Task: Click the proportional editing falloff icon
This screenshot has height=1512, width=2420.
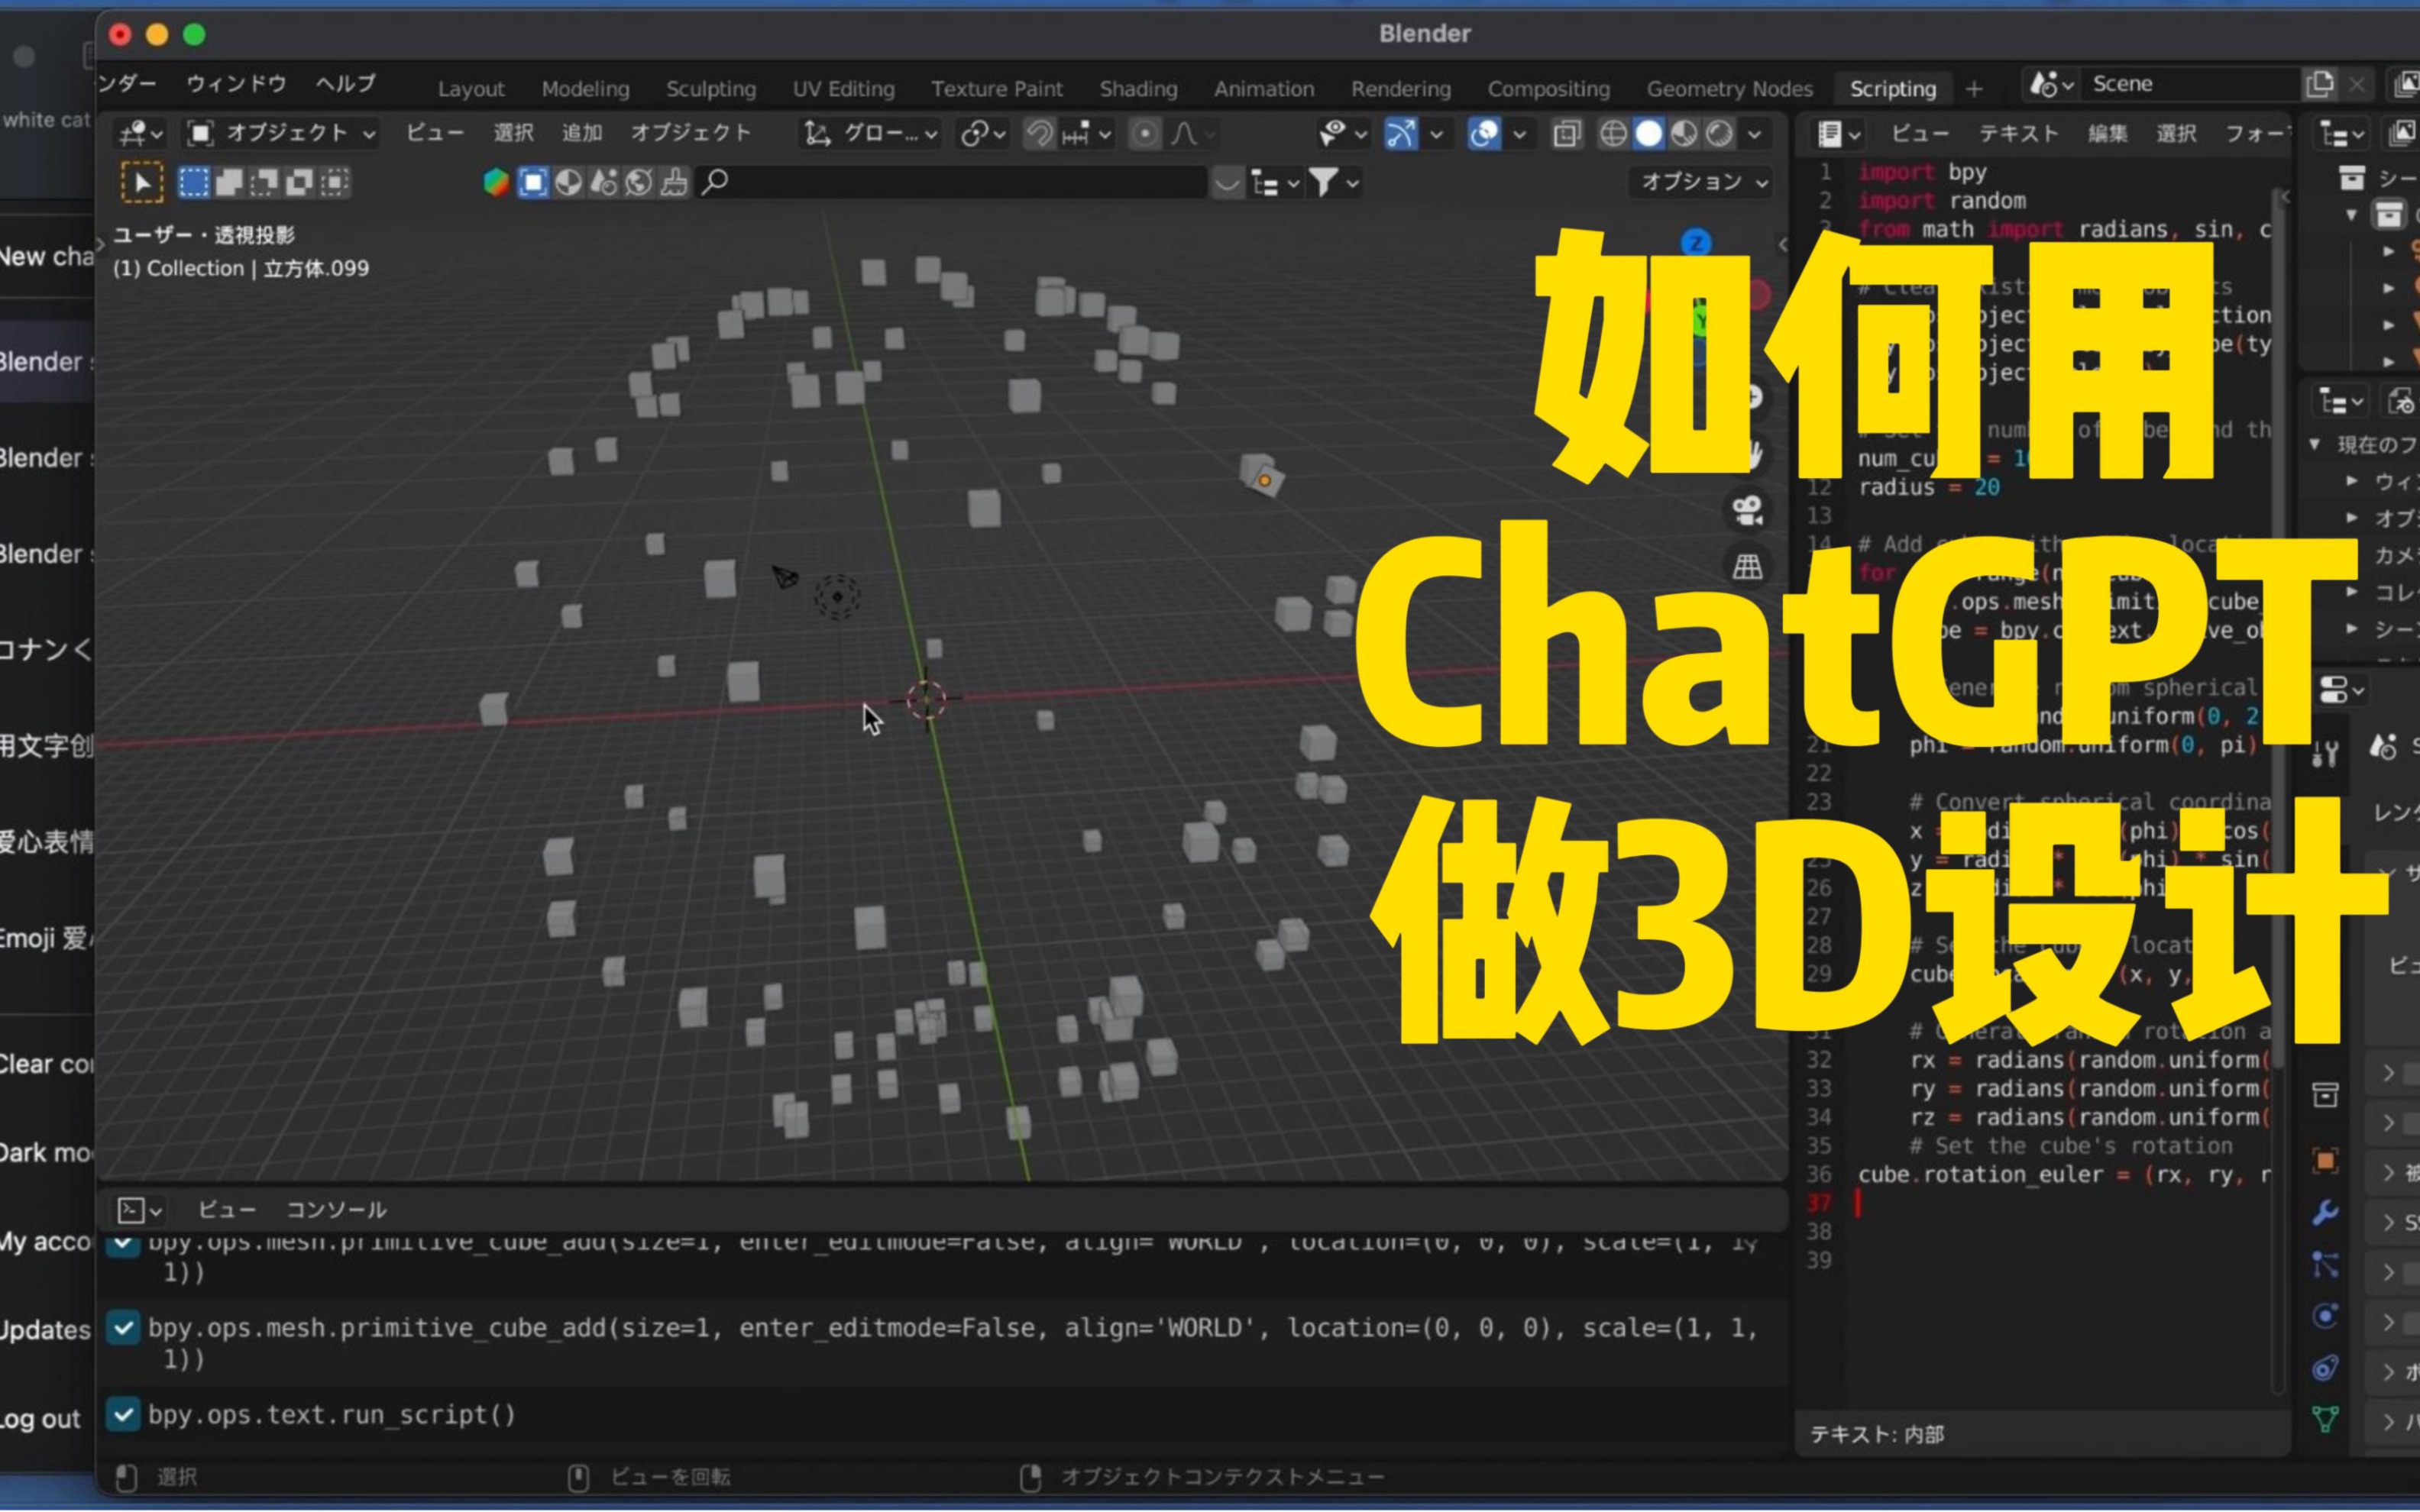Action: click(x=1186, y=133)
